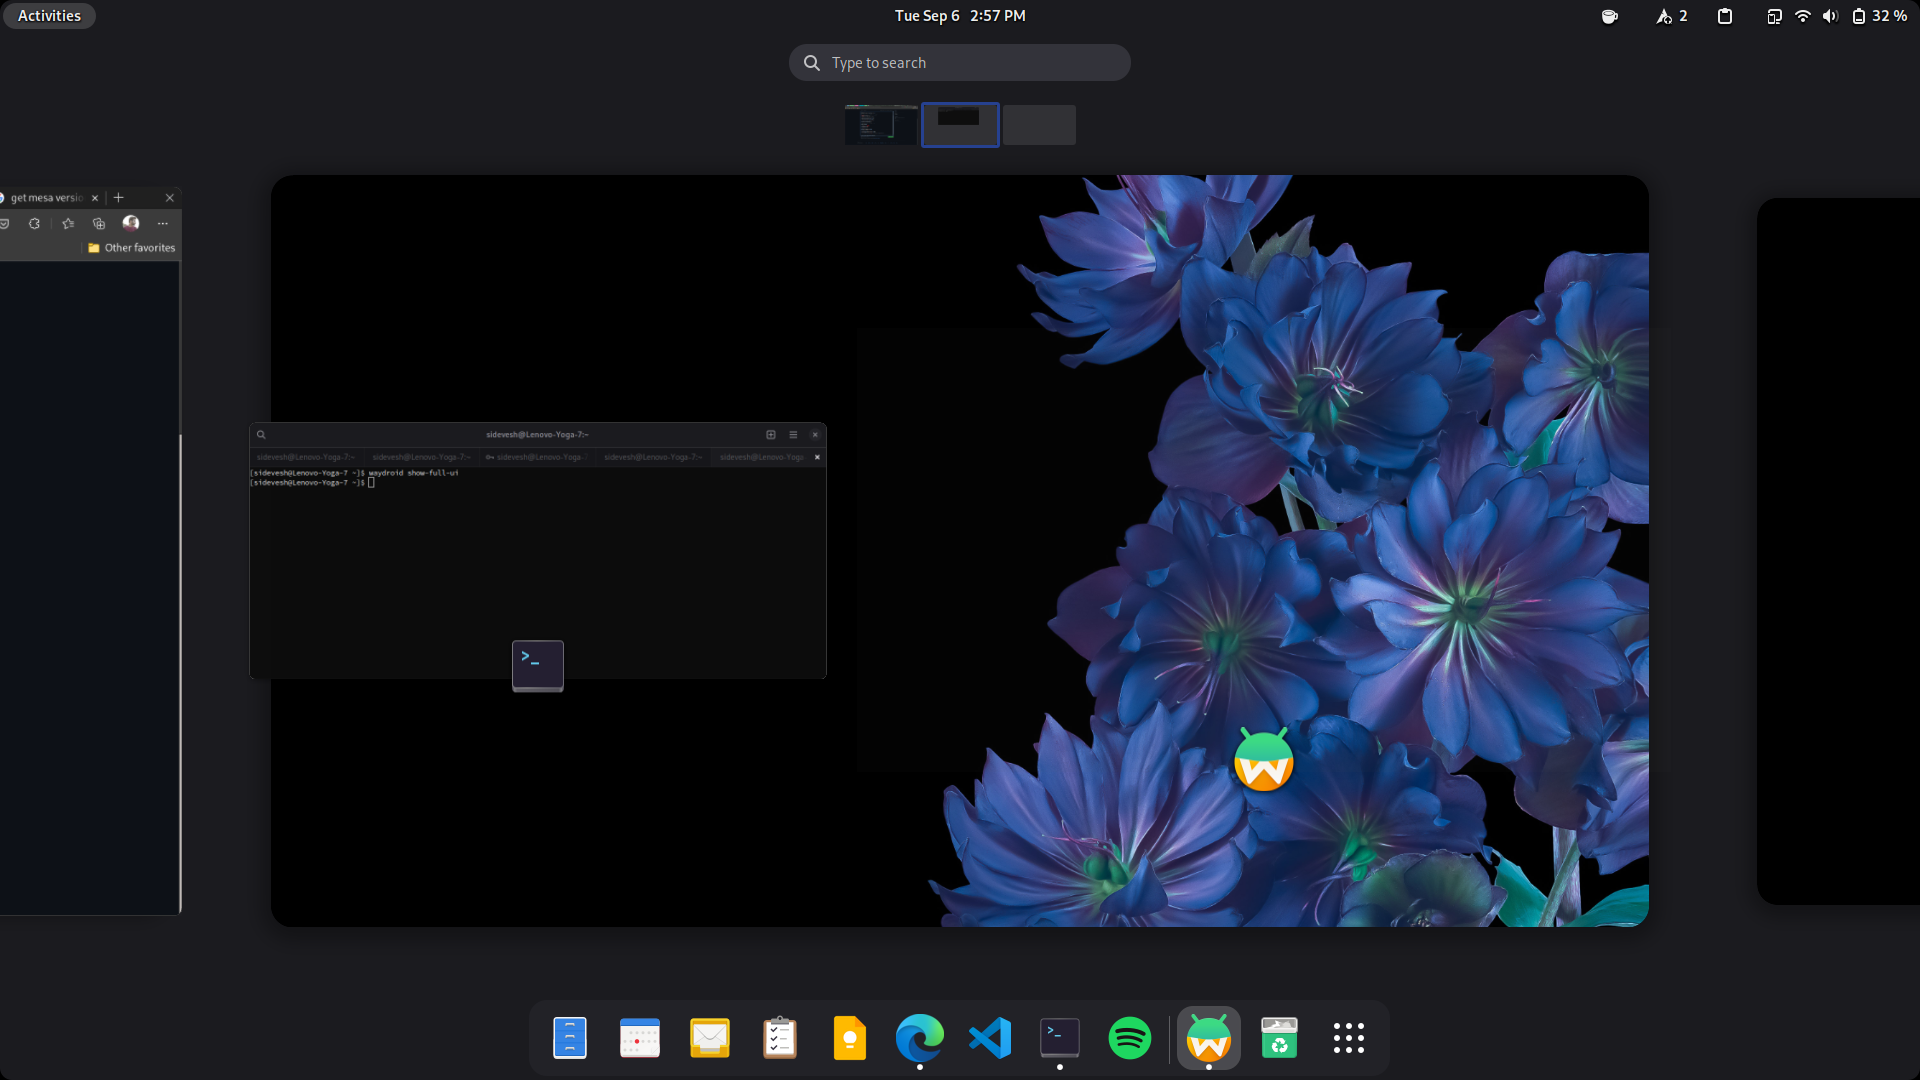Open Spotify from the dock
This screenshot has height=1080, width=1920.
(1130, 1038)
